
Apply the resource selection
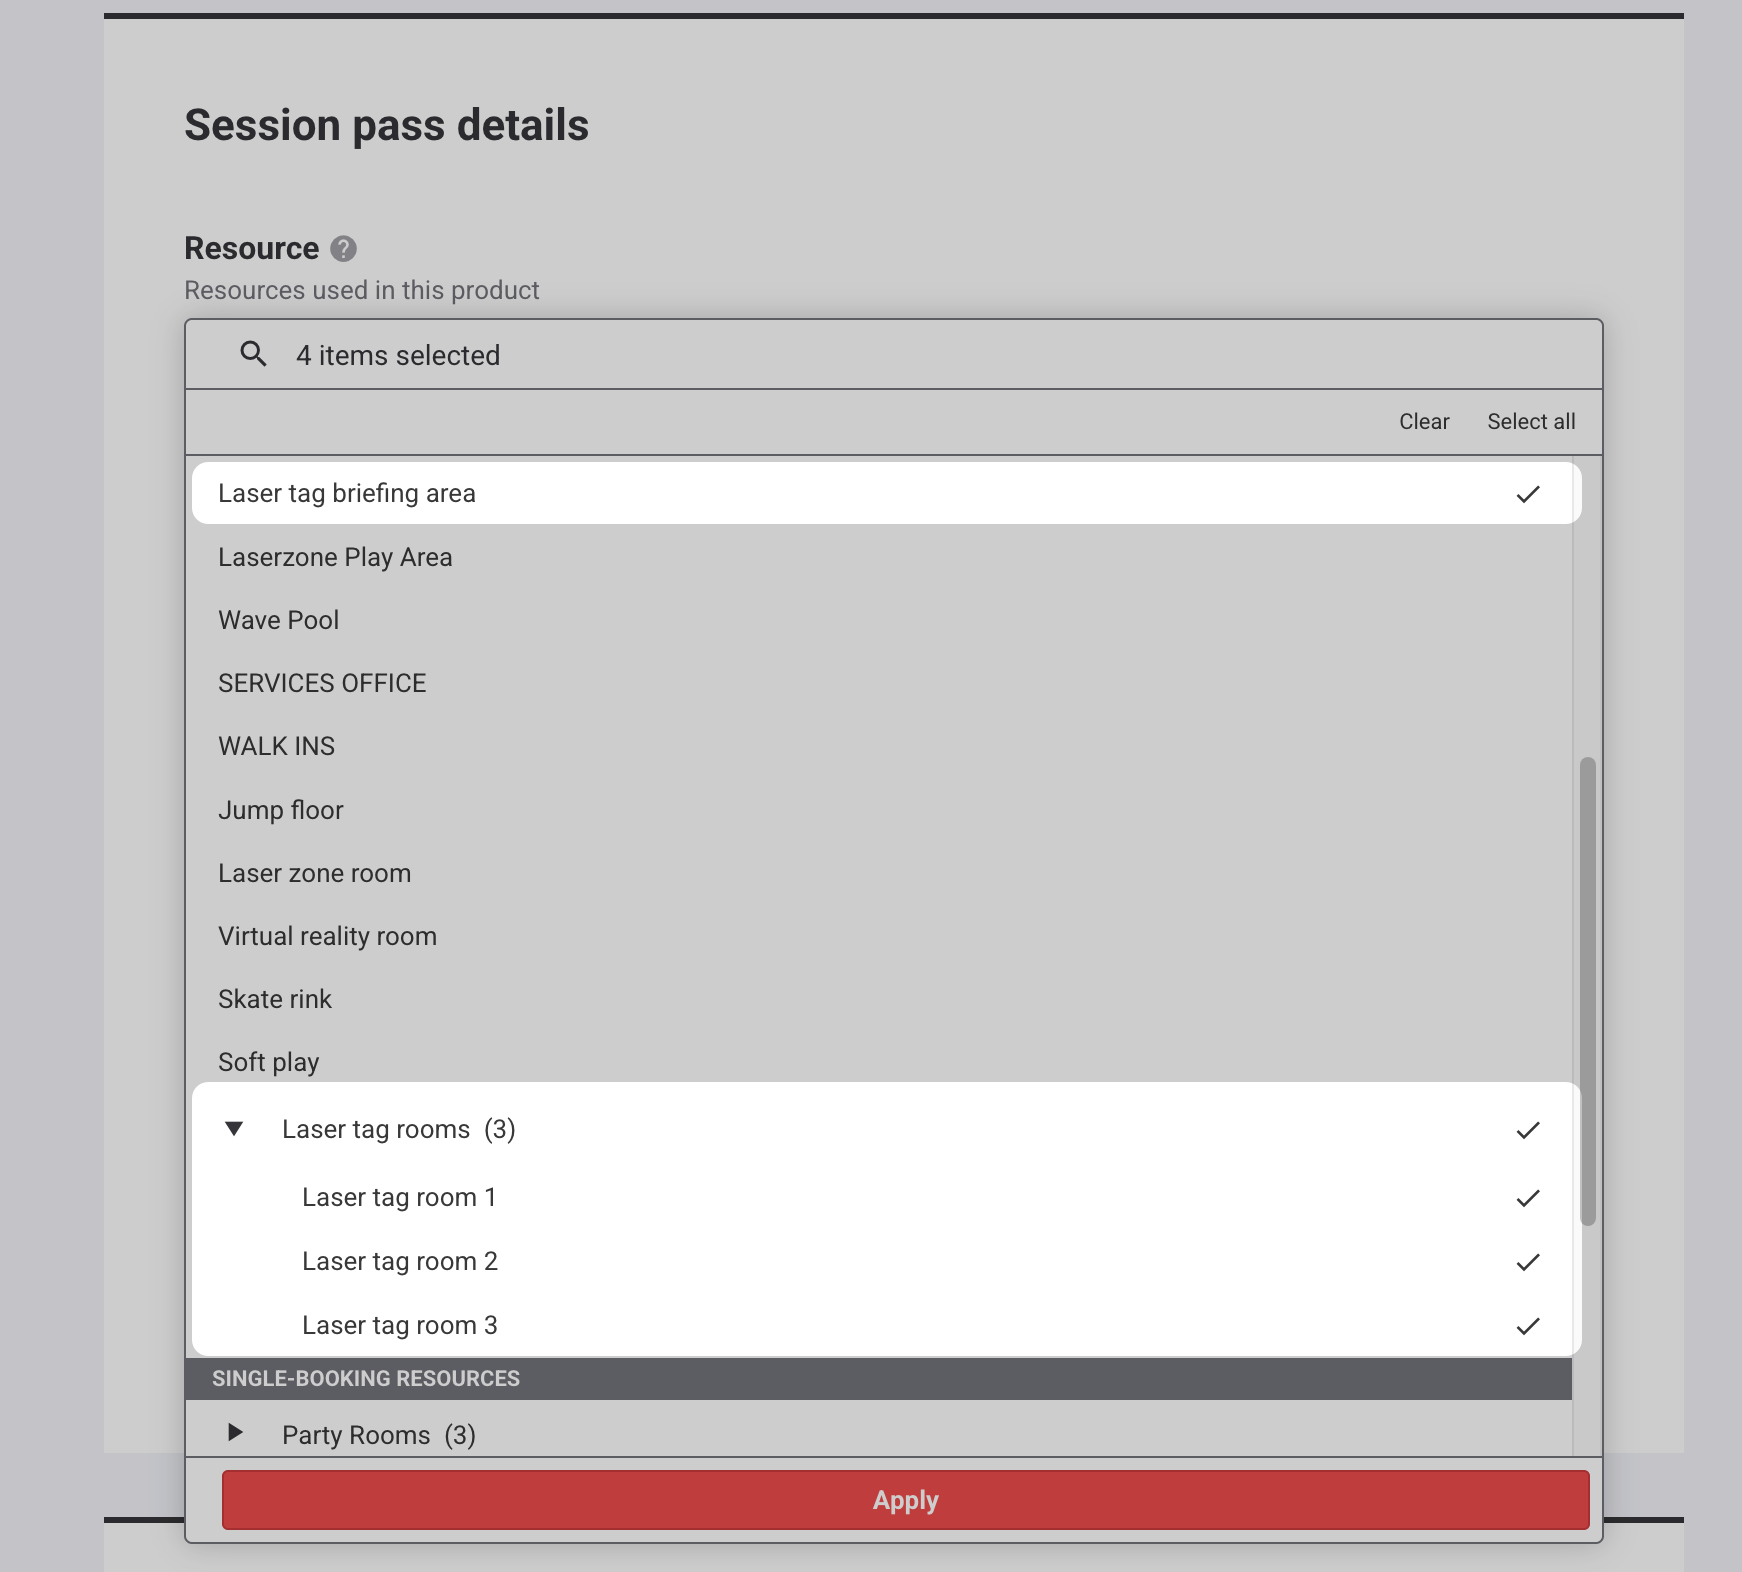[905, 1500]
